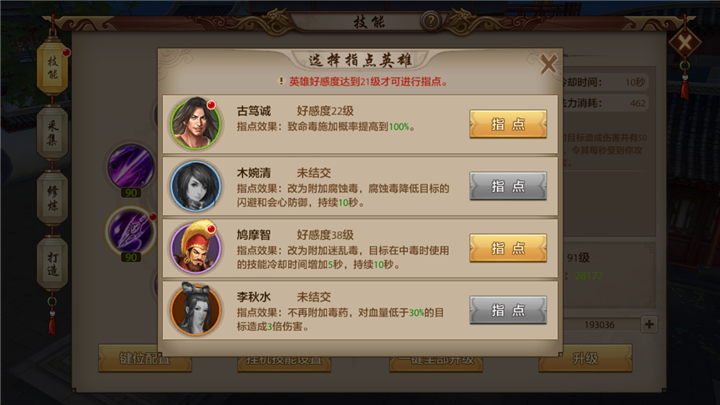Click 木婉清 hero portrait
This screenshot has width=720, height=405.
point(196,186)
